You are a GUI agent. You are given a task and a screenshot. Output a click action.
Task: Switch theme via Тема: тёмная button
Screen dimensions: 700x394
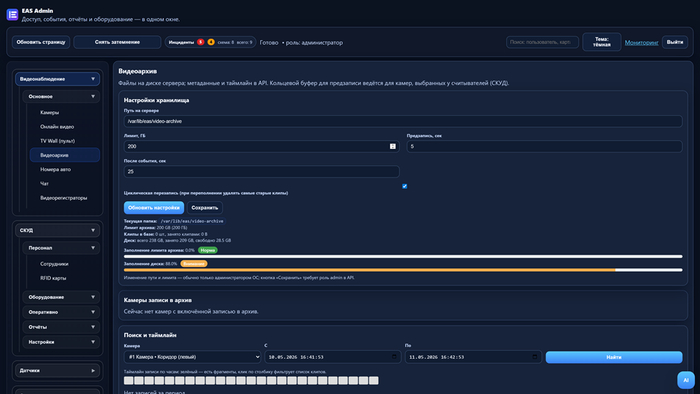click(x=601, y=42)
